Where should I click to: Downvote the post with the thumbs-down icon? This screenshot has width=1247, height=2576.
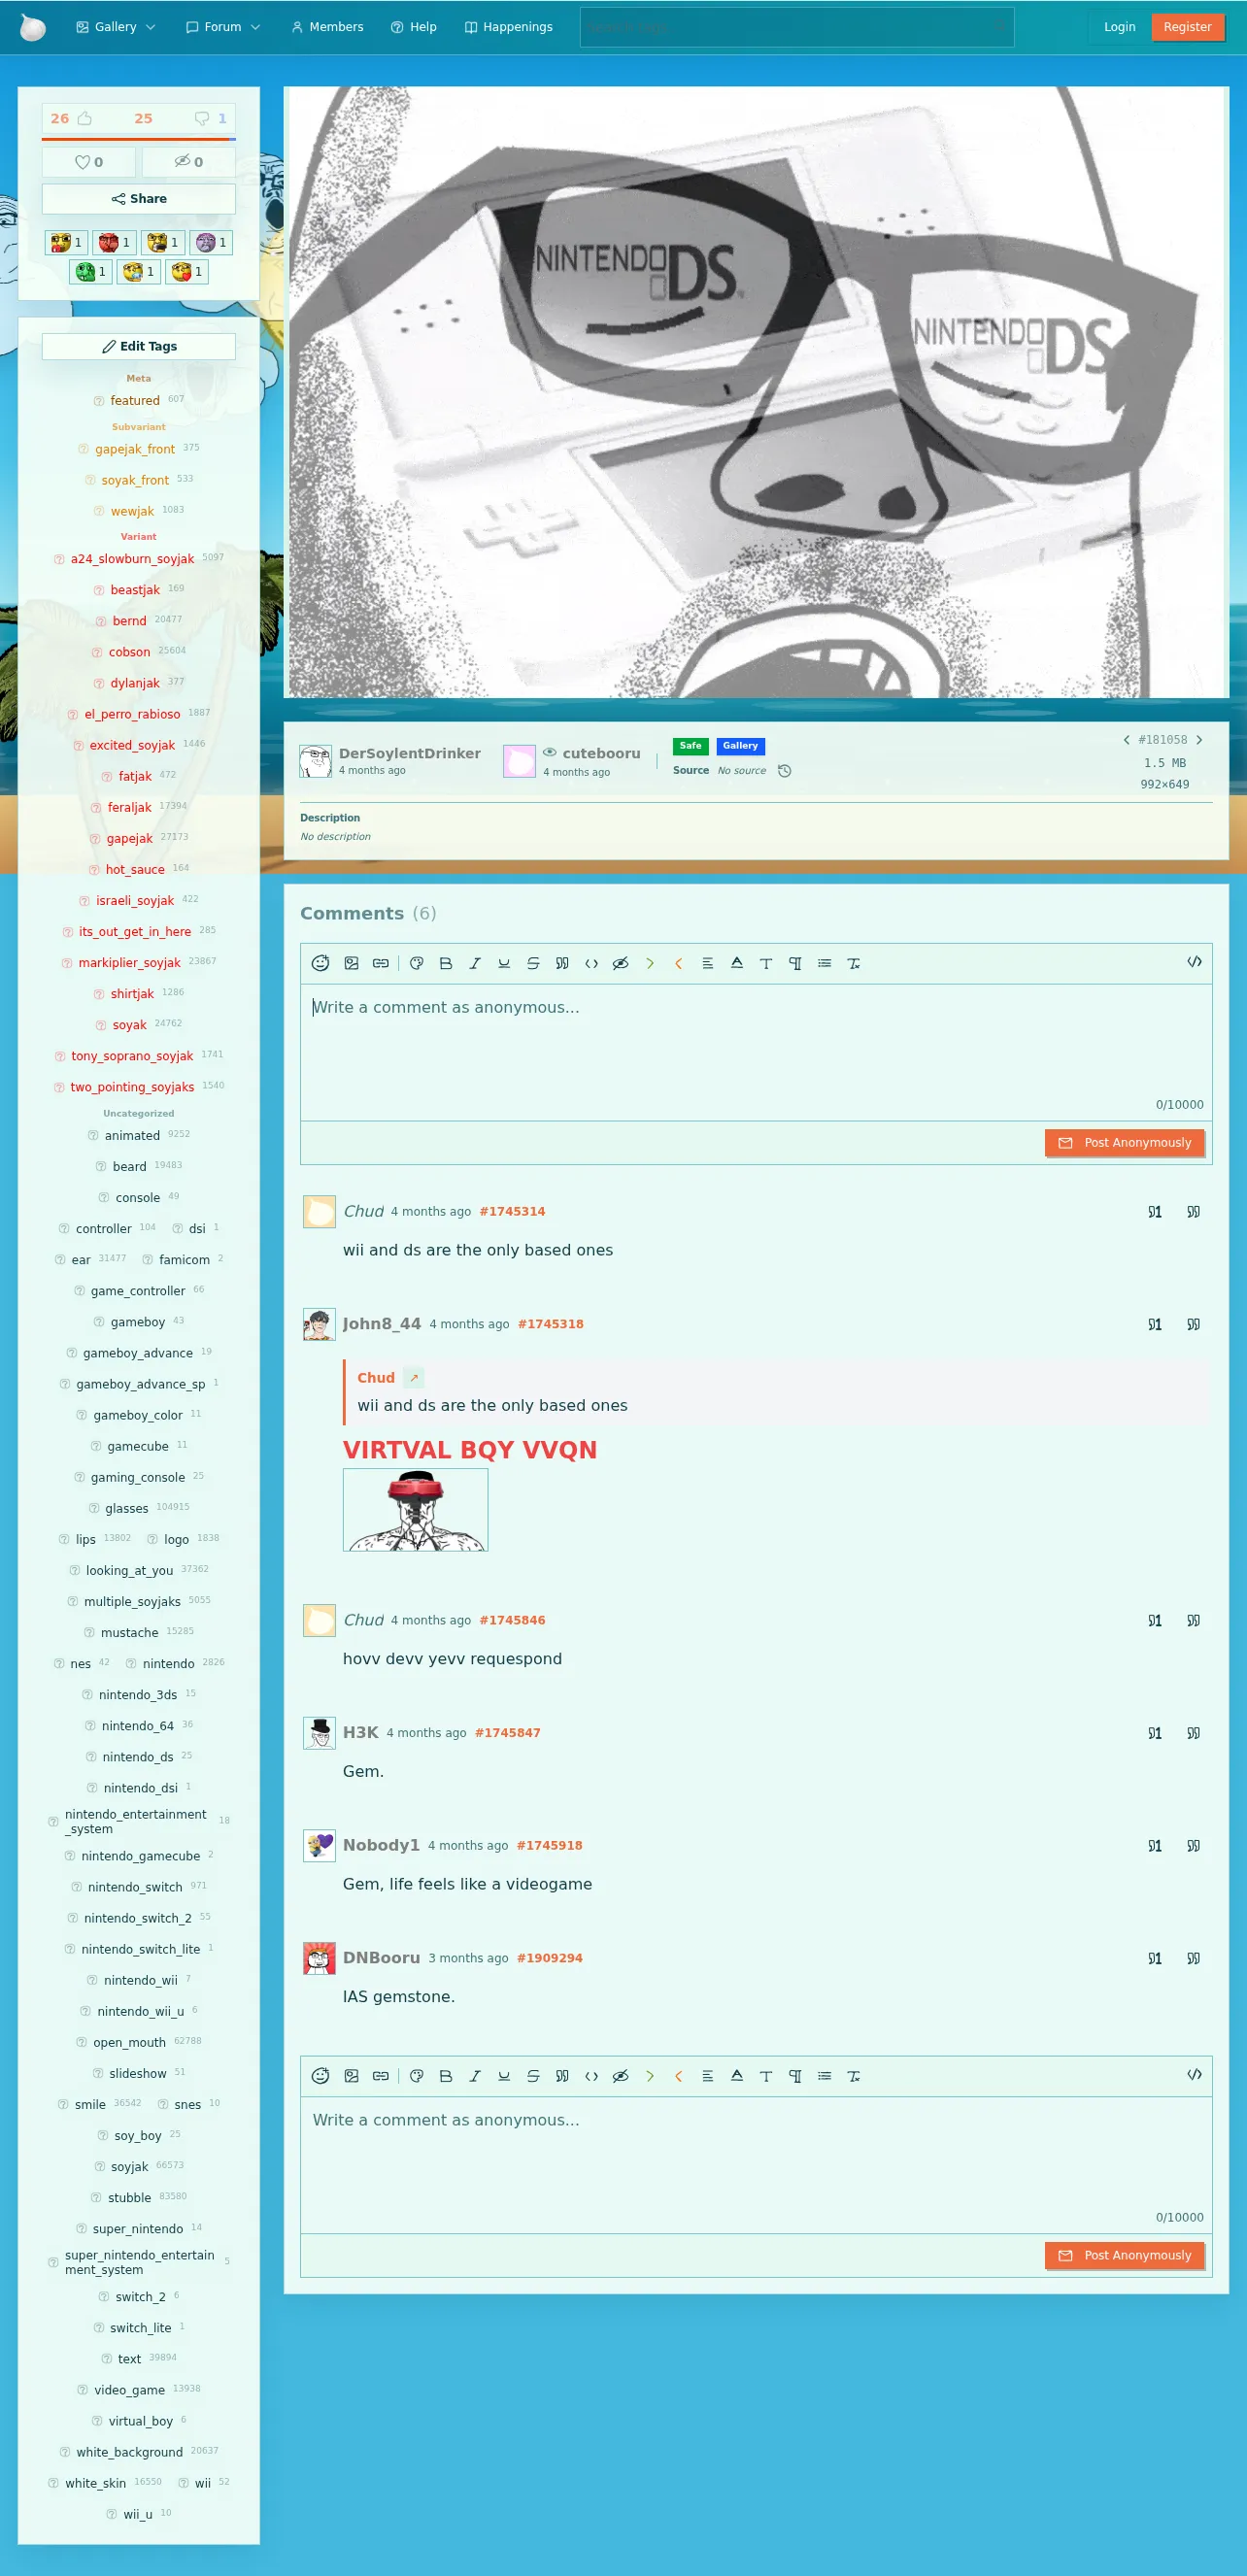pos(202,118)
